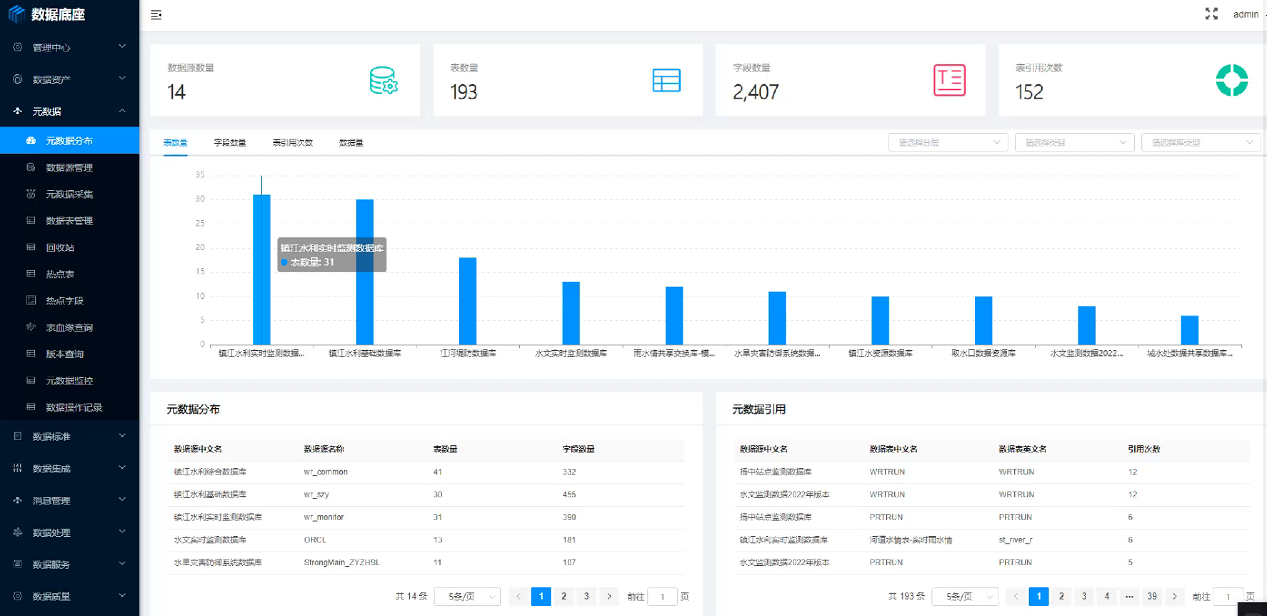Collapse the sidebar using the hamburger icon
This screenshot has height=616, width=1267.
(156, 15)
